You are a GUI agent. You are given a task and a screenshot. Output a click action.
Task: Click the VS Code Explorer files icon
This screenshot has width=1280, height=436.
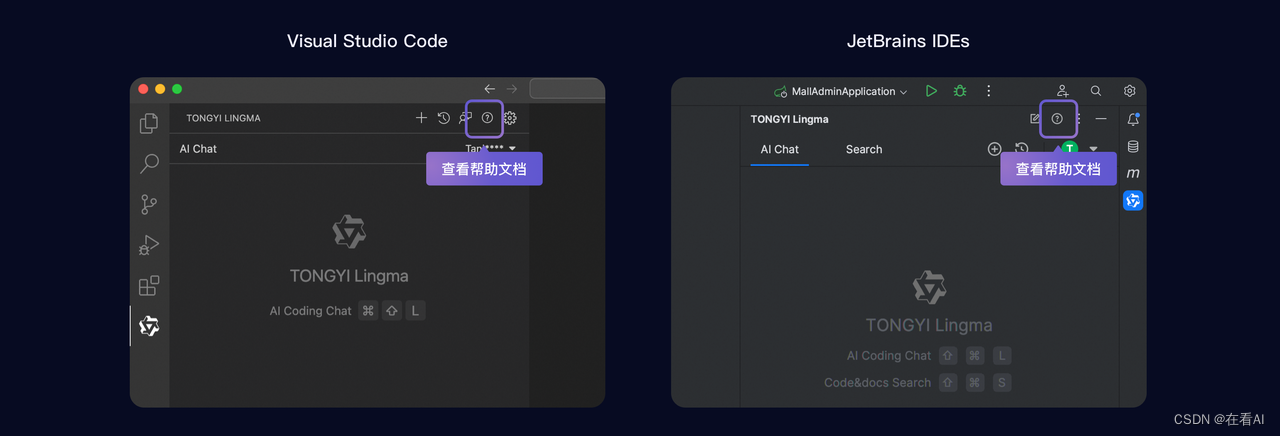pyautogui.click(x=149, y=123)
